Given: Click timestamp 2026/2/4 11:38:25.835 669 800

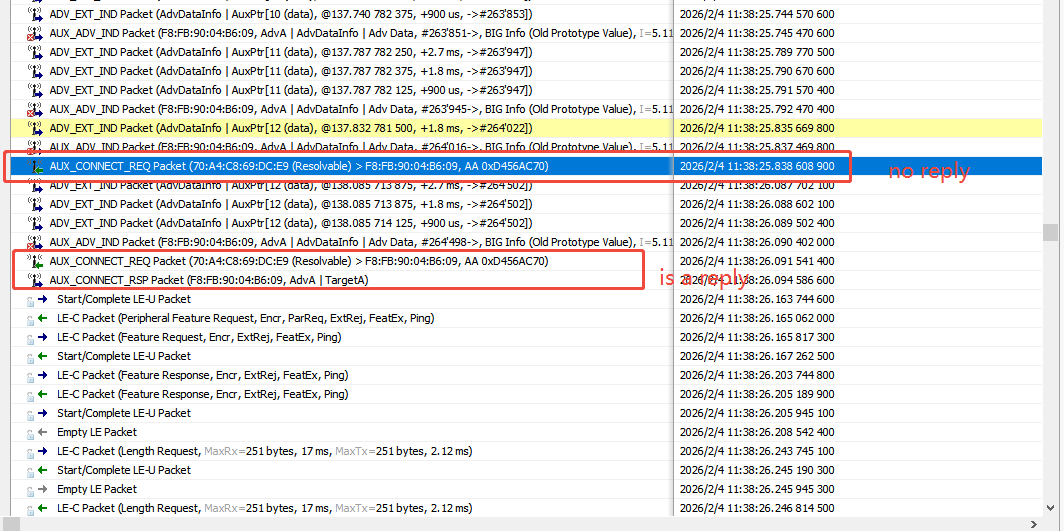Looking at the screenshot, I should point(757,128).
